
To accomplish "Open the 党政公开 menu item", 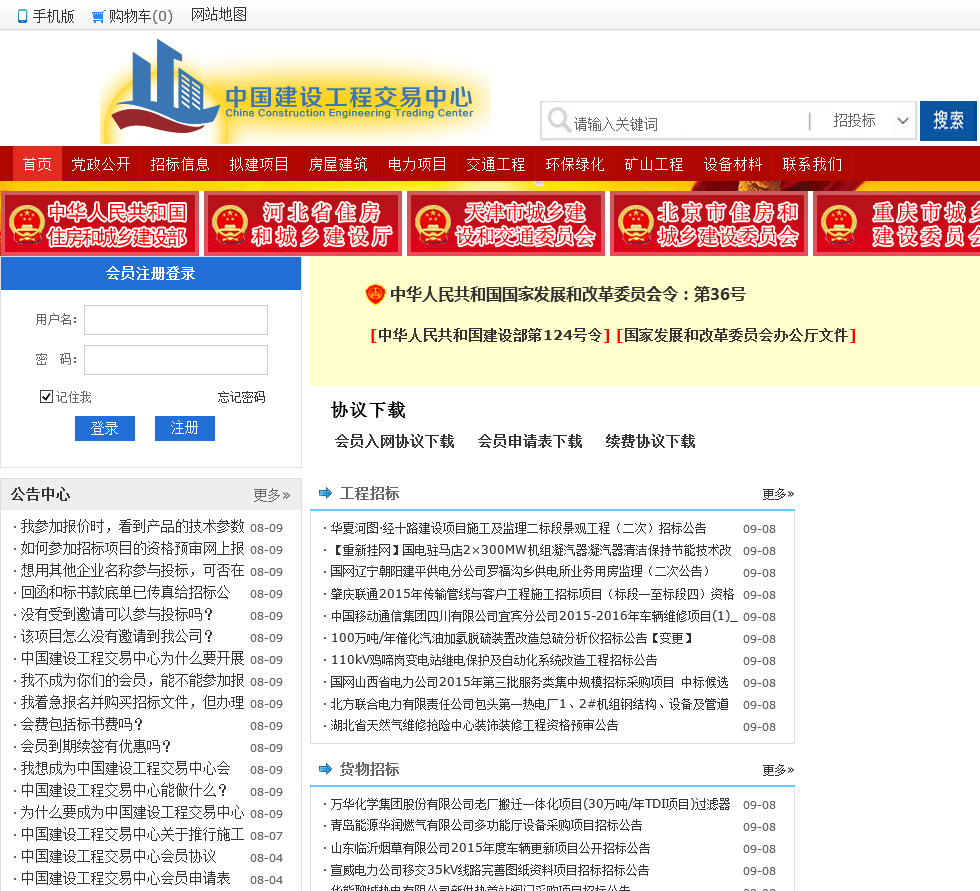I will tap(101, 164).
